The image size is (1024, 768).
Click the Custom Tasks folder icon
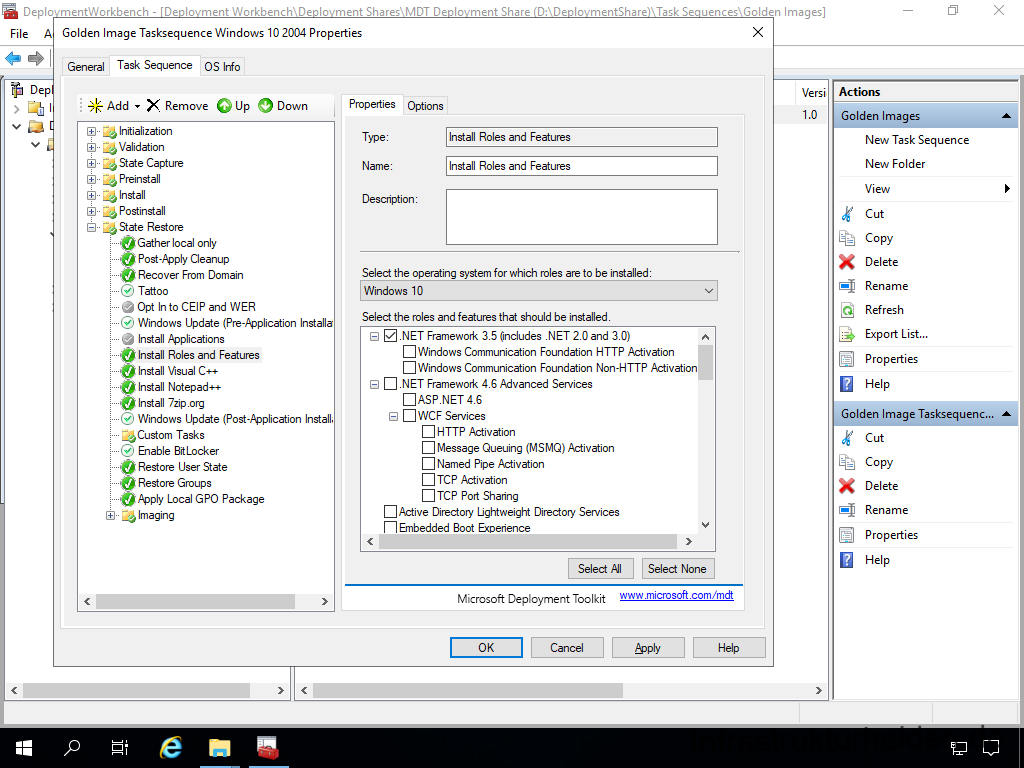click(128, 435)
